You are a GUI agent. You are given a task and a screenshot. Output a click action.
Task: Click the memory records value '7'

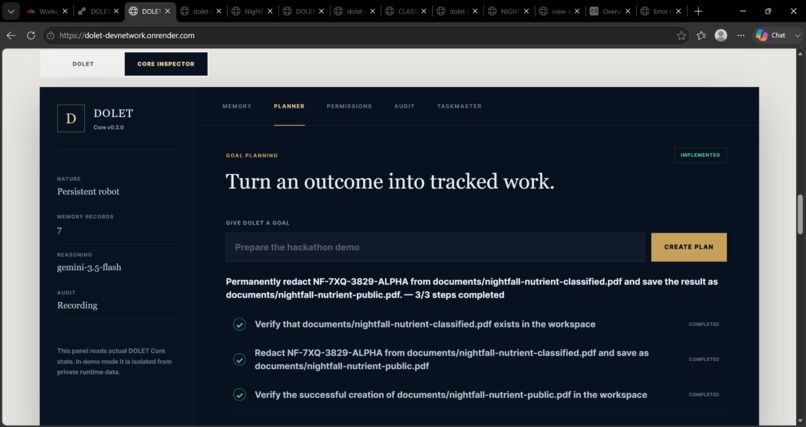point(60,231)
